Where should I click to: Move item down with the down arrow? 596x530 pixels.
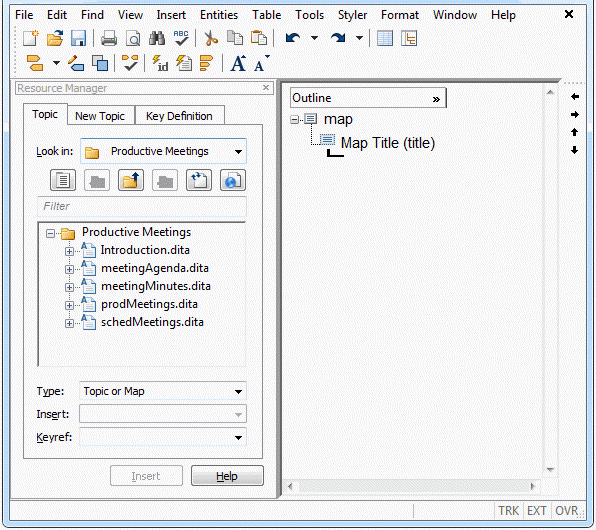[575, 150]
